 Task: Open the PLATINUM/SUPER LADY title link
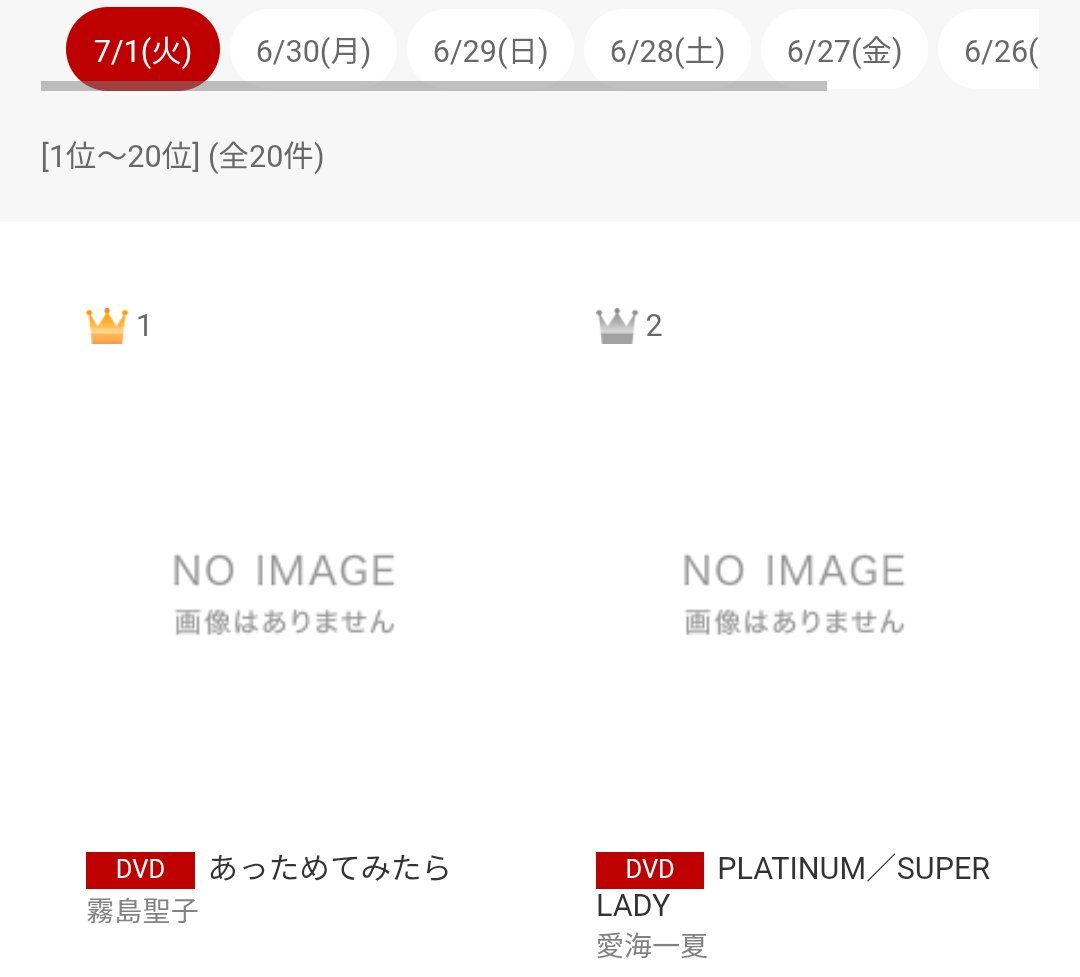[x=793, y=887]
